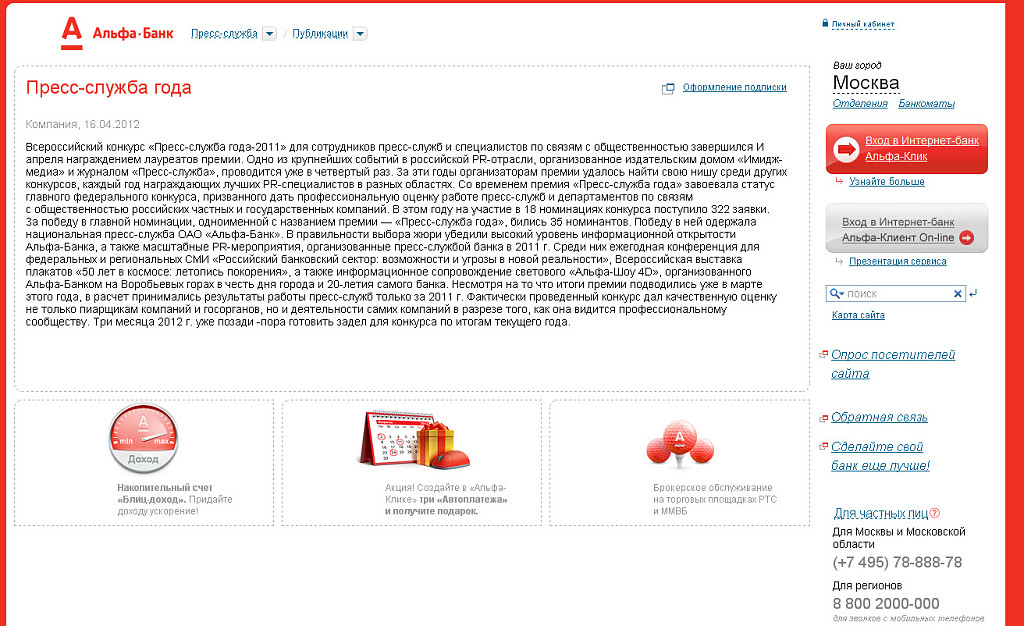Click red arrow icon on Альфа-Клиент On-line button
The height and width of the screenshot is (626, 1024).
pos(967,238)
